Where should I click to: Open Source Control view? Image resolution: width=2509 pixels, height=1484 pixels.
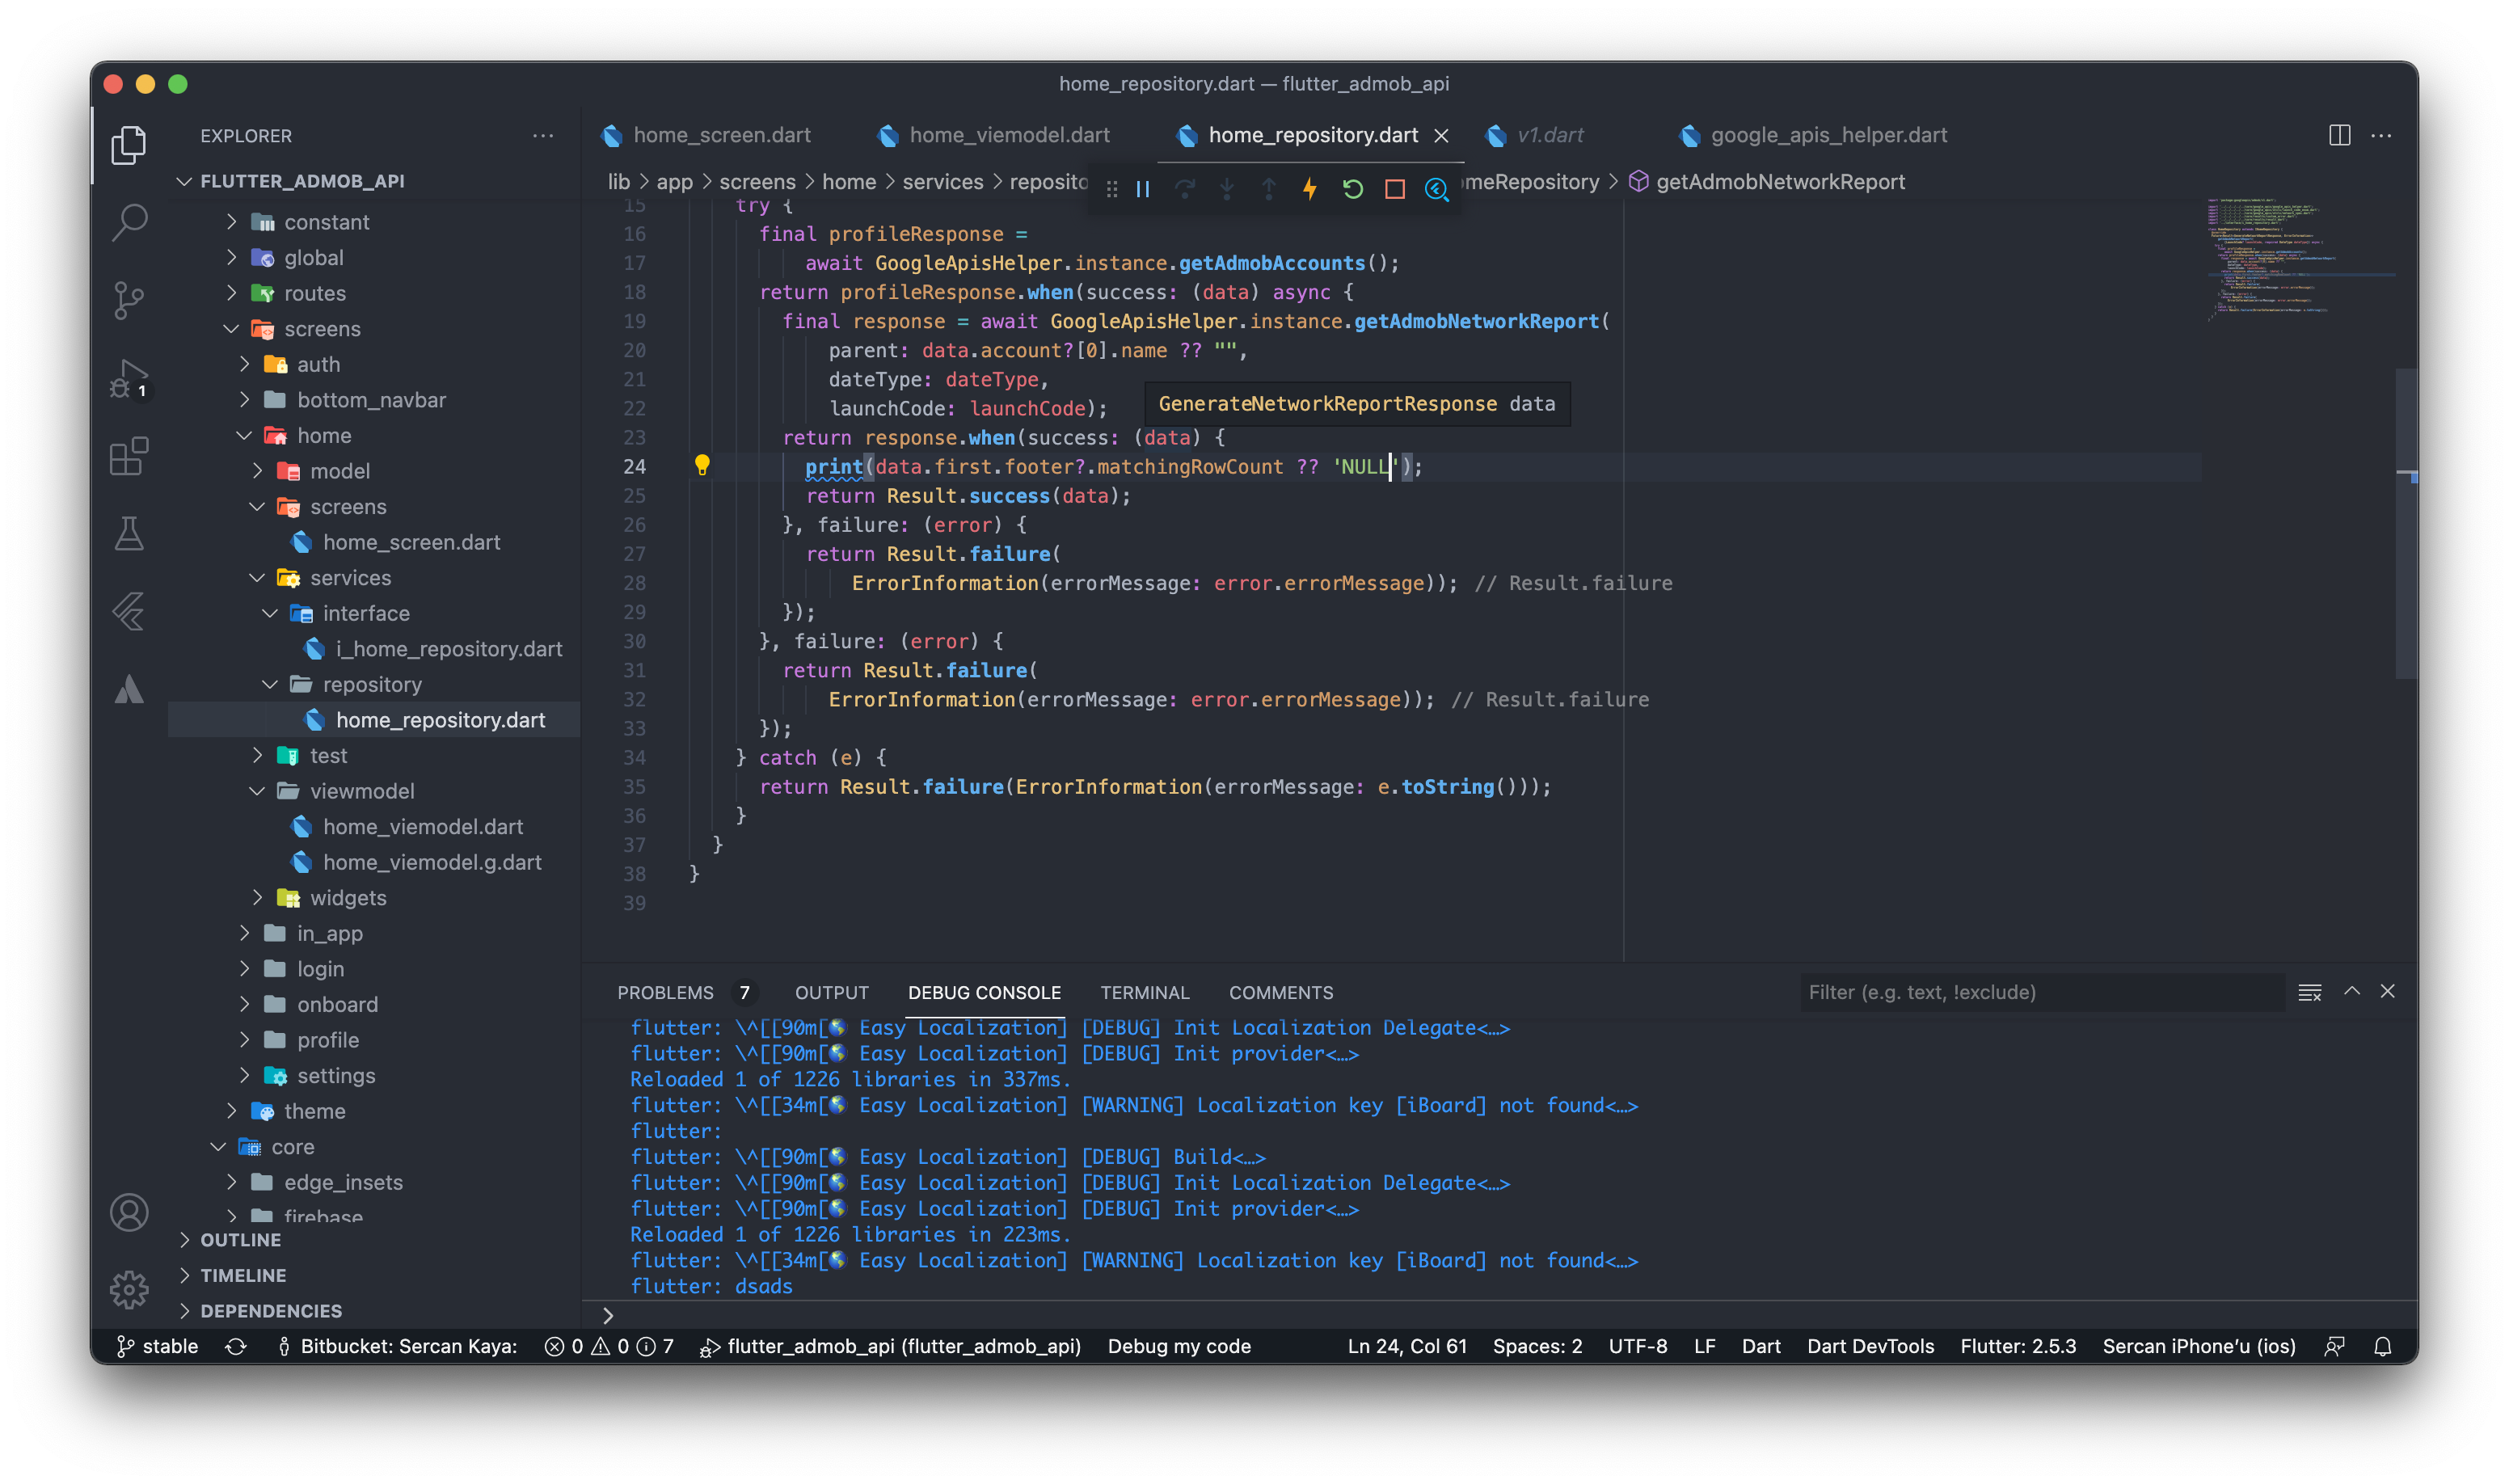(x=130, y=300)
